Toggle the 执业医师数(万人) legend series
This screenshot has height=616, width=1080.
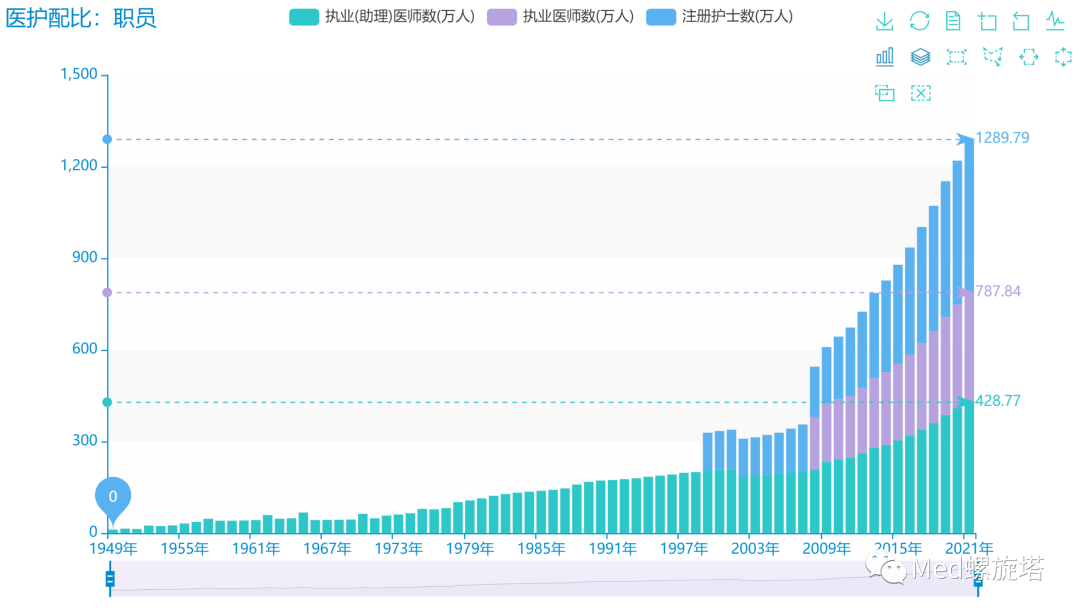[x=560, y=17]
